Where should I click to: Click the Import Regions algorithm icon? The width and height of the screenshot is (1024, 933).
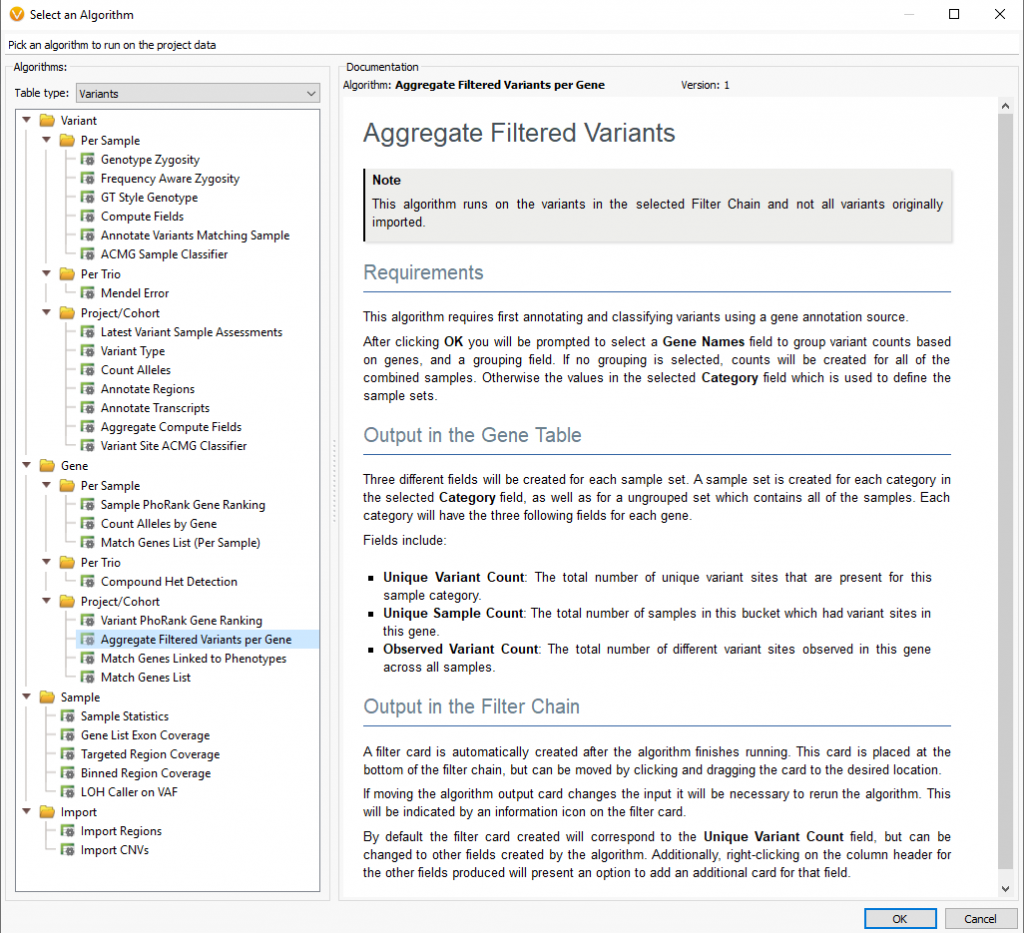click(67, 830)
